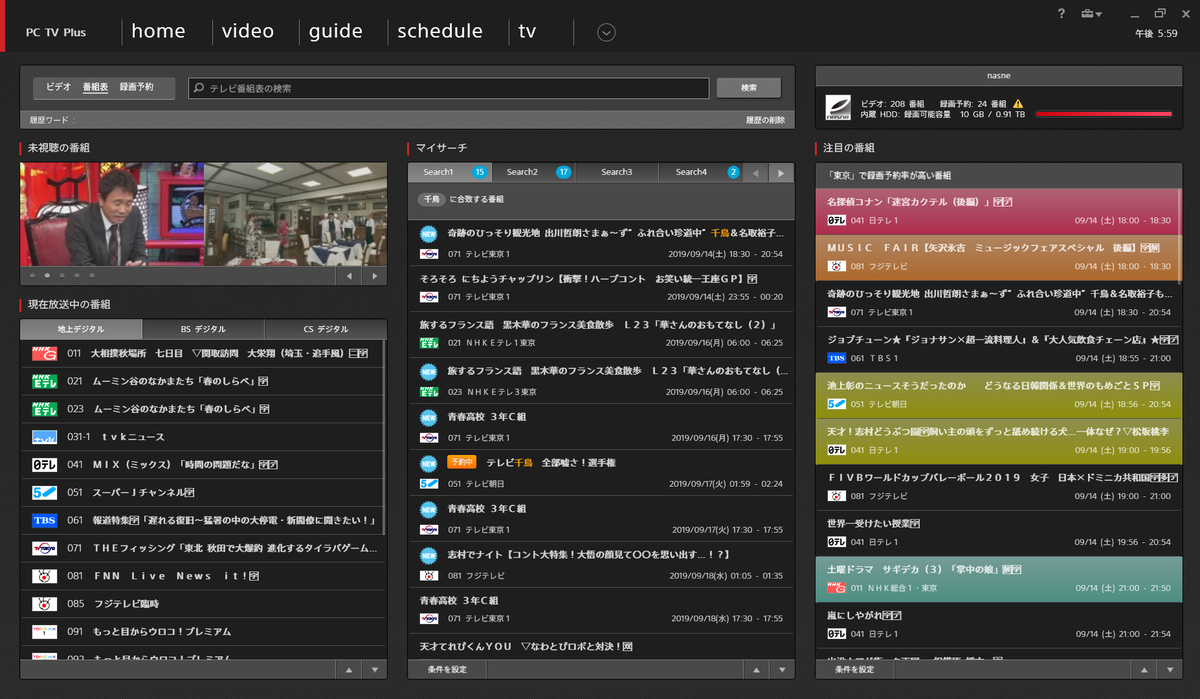Click Fuji TV logo in FNN Live News row

[45, 576]
